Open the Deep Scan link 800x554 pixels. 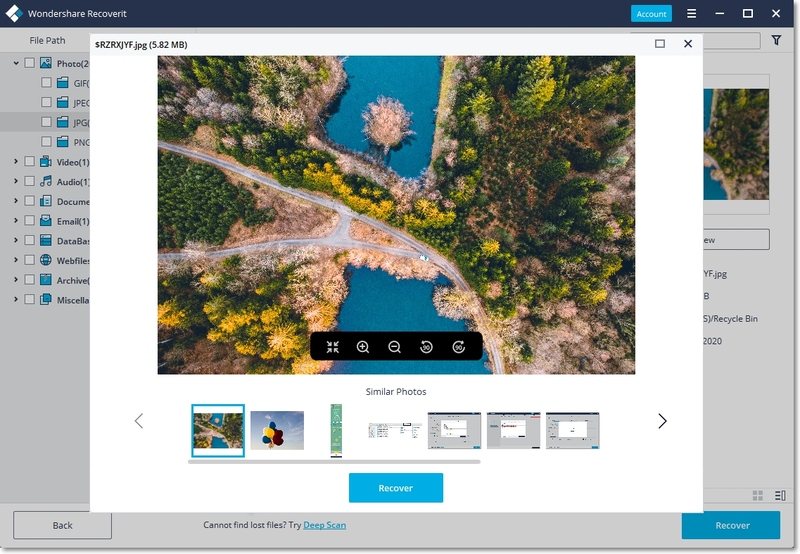click(x=324, y=525)
